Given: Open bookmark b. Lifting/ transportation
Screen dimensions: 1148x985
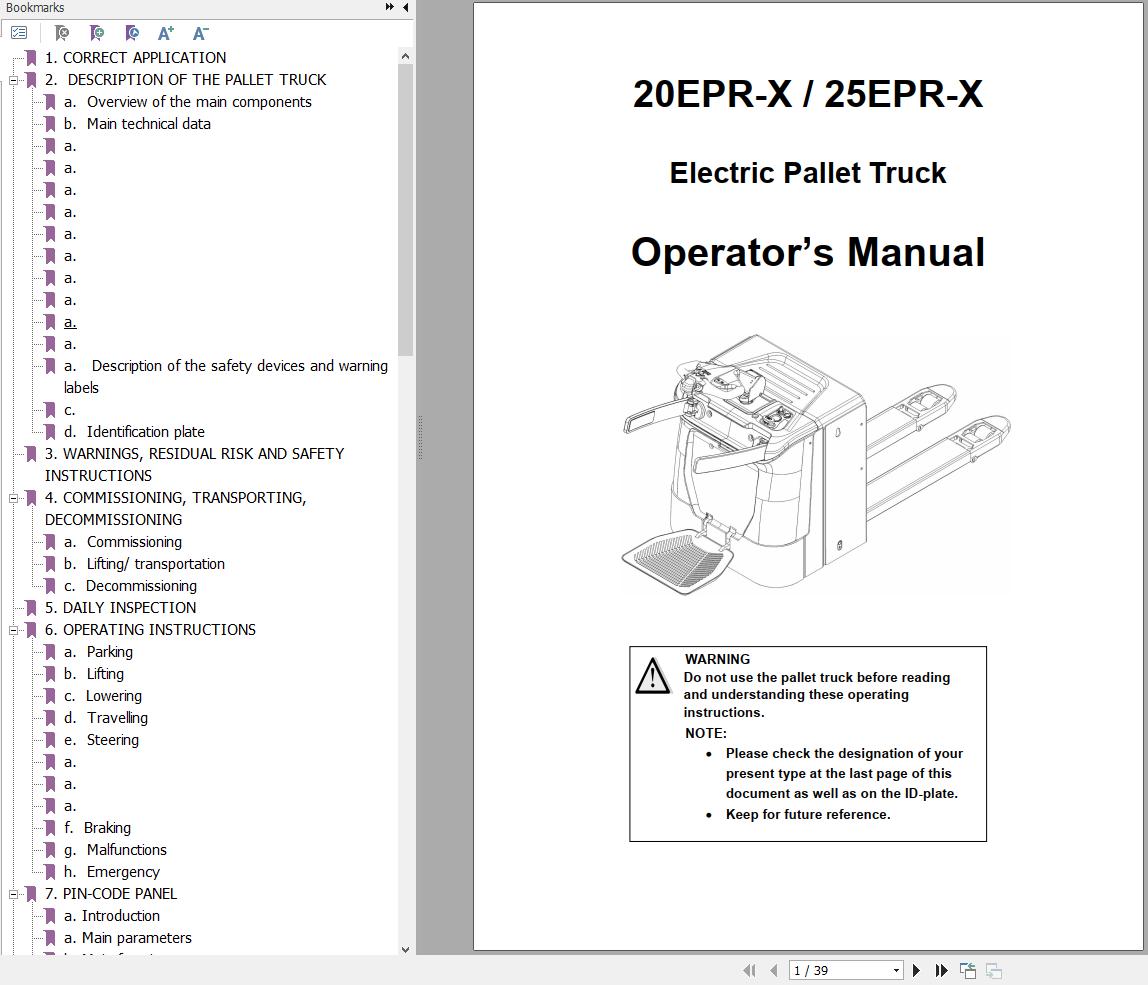Looking at the screenshot, I should (x=144, y=564).
